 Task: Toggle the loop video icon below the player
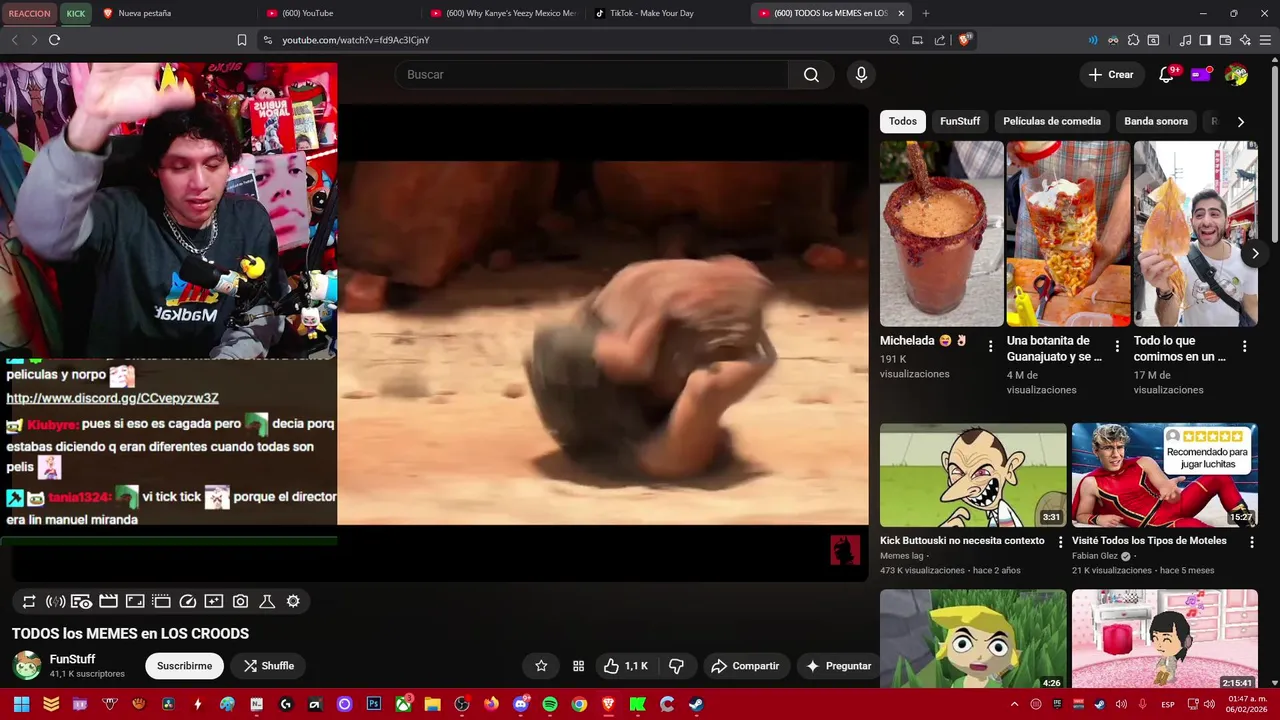pos(29,601)
